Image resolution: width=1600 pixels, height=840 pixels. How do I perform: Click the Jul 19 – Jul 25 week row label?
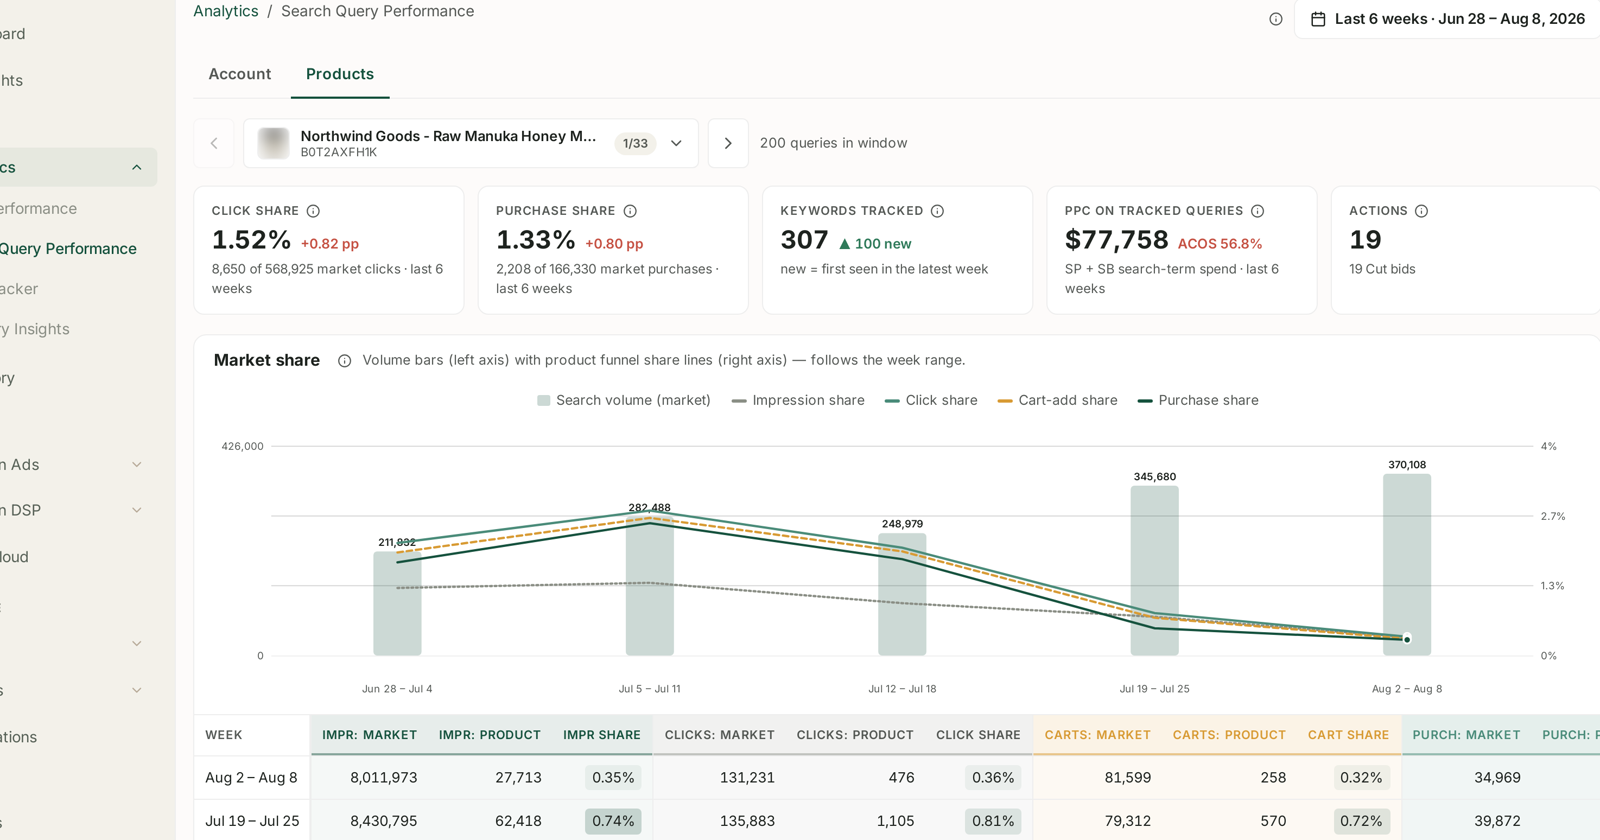(252, 821)
